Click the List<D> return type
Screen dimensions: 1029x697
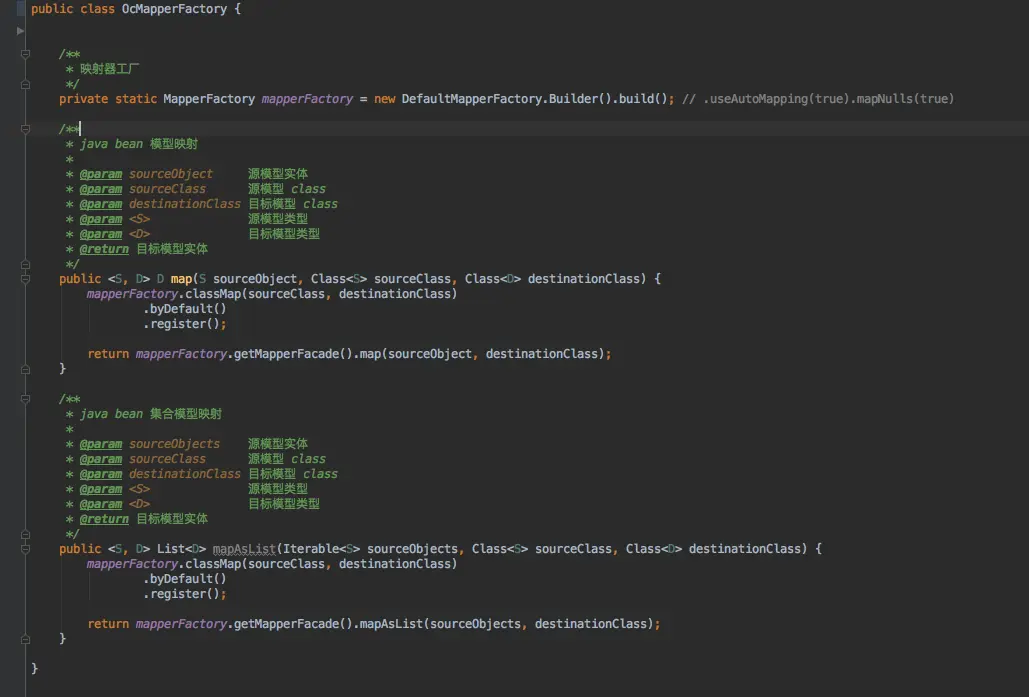coord(182,549)
